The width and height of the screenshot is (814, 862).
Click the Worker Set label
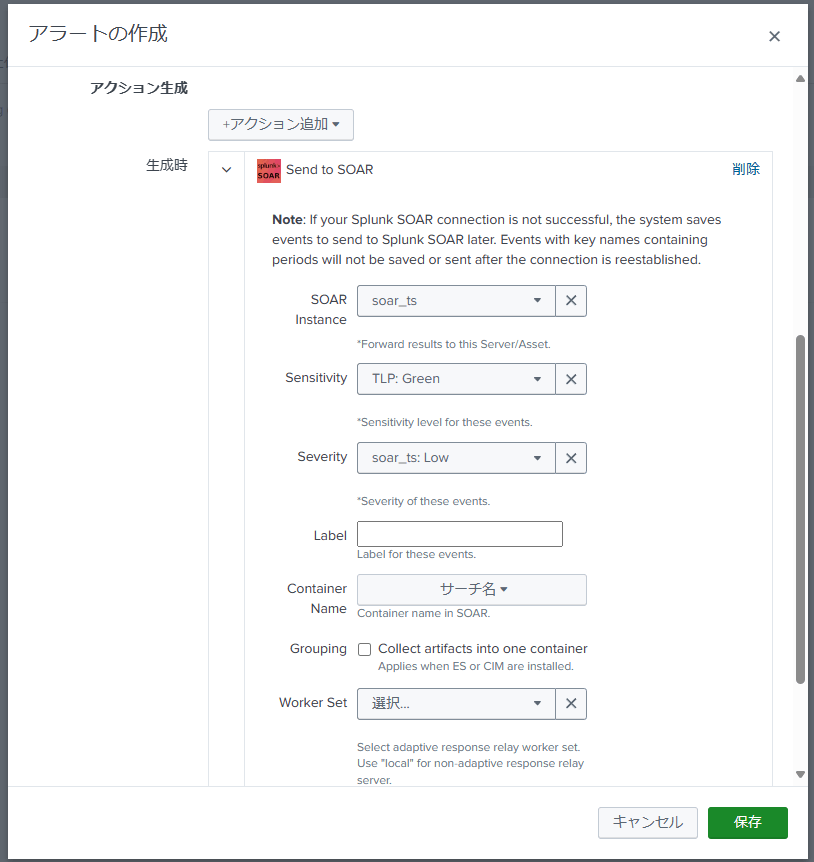click(x=313, y=703)
